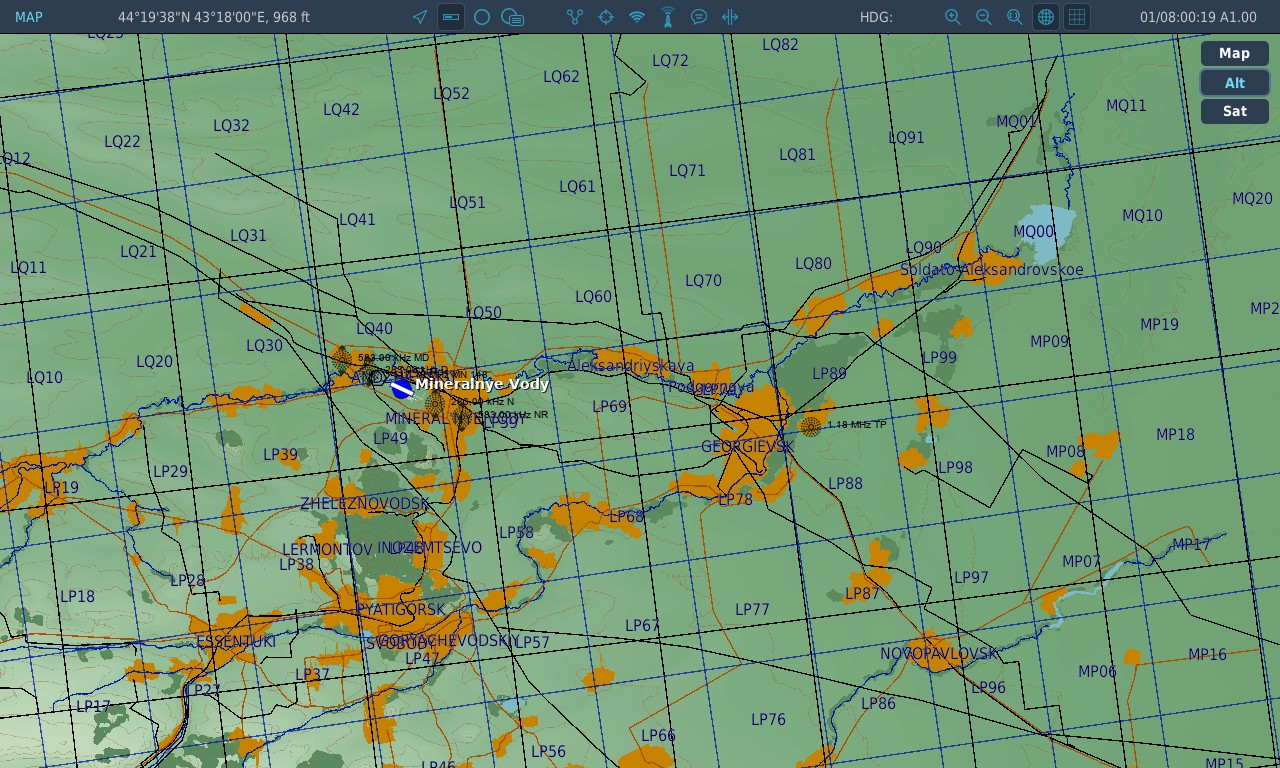The height and width of the screenshot is (768, 1280).
Task: Toggle the ruler measure tool icon
Action: point(451,17)
